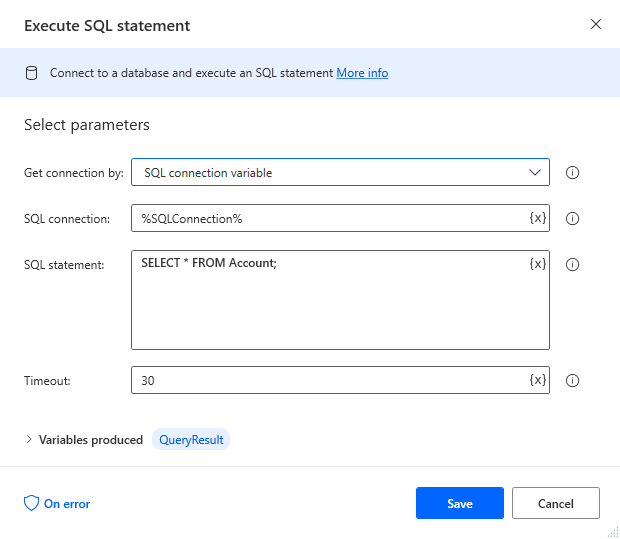Click the Timeout field showing 30

click(x=330, y=380)
